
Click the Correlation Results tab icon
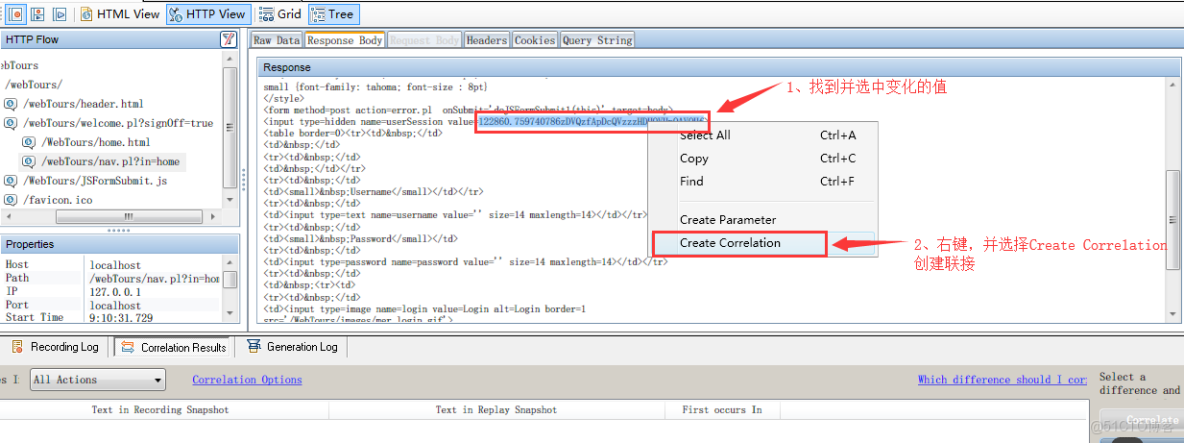point(128,347)
